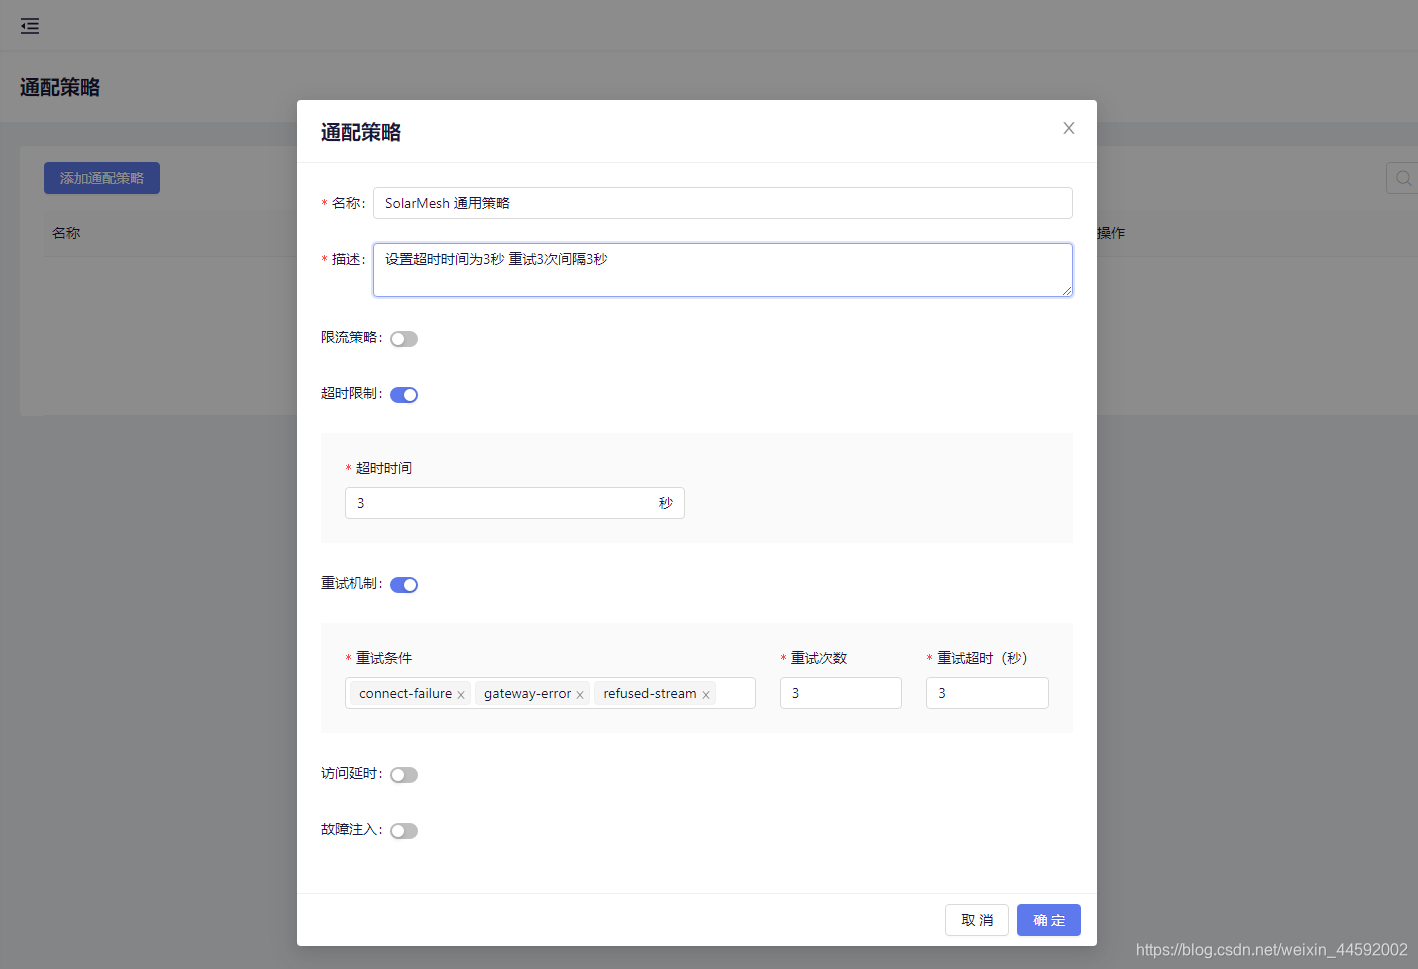Remove the connect-failure tag
Screen dimensions: 1418x969
pyautogui.click(x=461, y=695)
